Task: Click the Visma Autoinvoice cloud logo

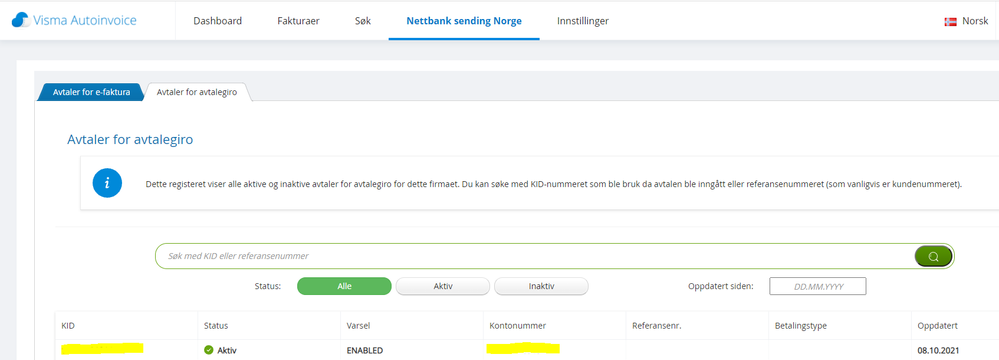Action: [20, 20]
